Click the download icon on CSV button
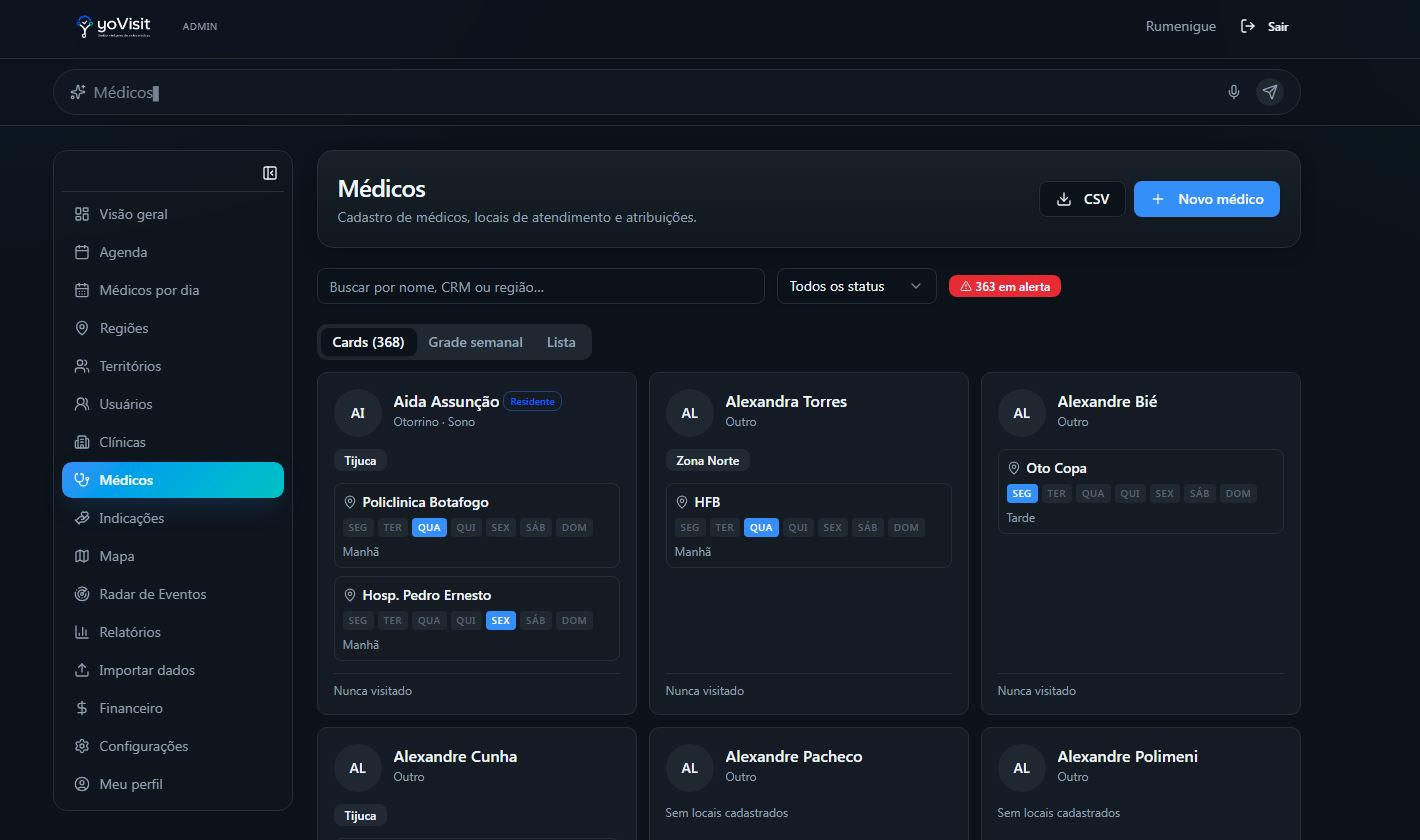1420x840 pixels. click(x=1064, y=199)
